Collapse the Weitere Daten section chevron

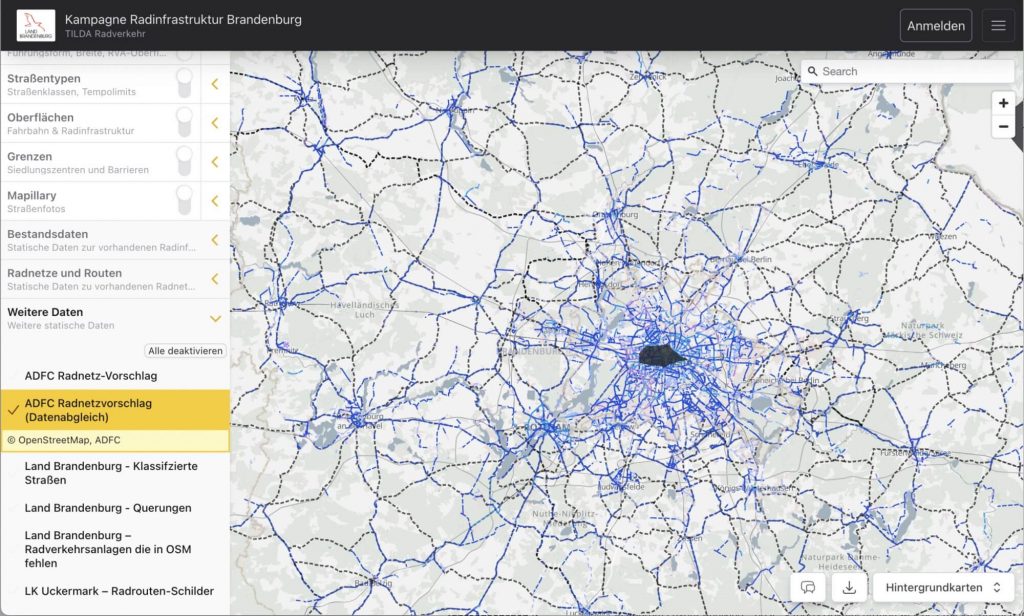[218, 318]
